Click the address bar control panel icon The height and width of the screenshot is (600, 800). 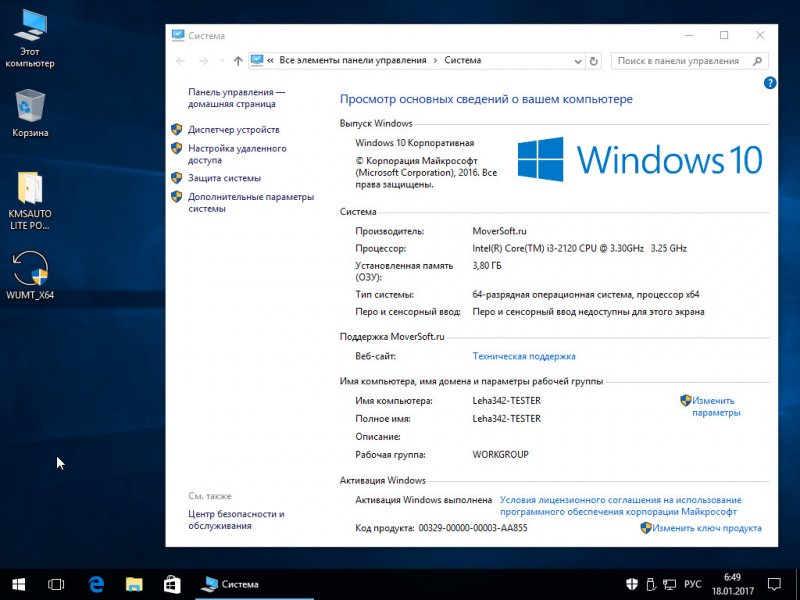(x=257, y=60)
